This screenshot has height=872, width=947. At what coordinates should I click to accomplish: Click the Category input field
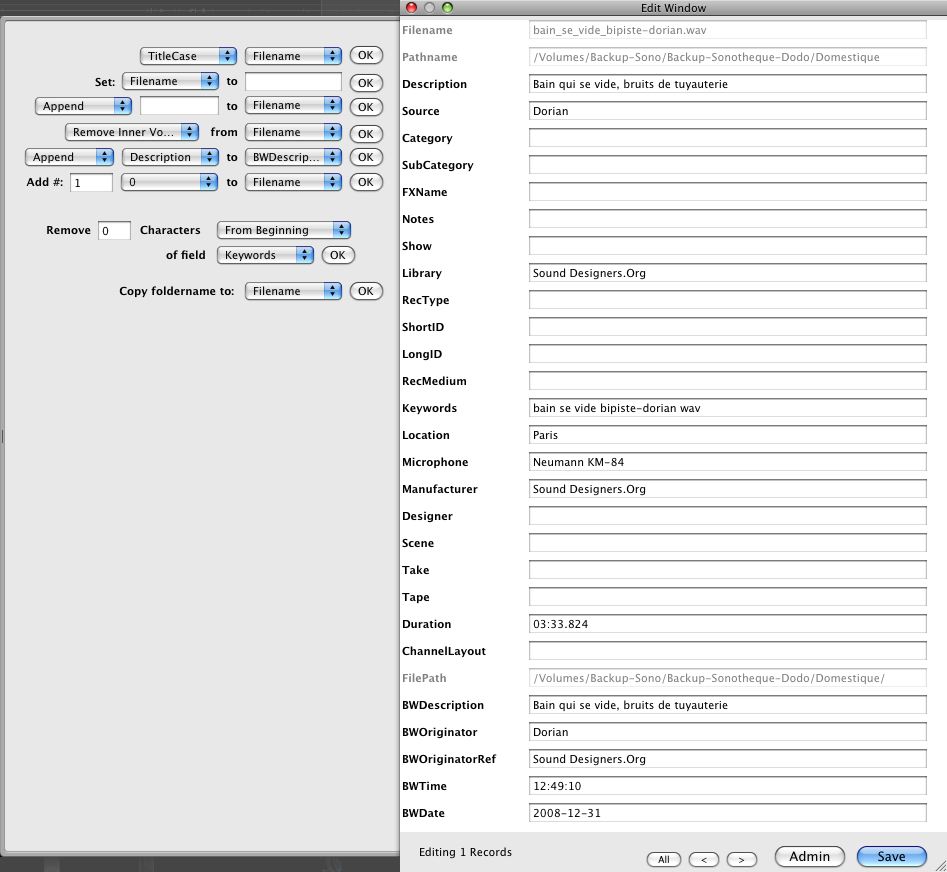pos(727,138)
